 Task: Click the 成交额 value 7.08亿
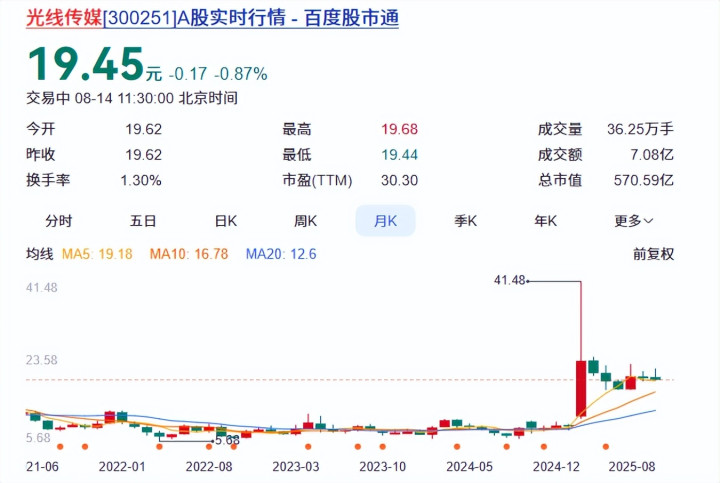[x=652, y=155]
